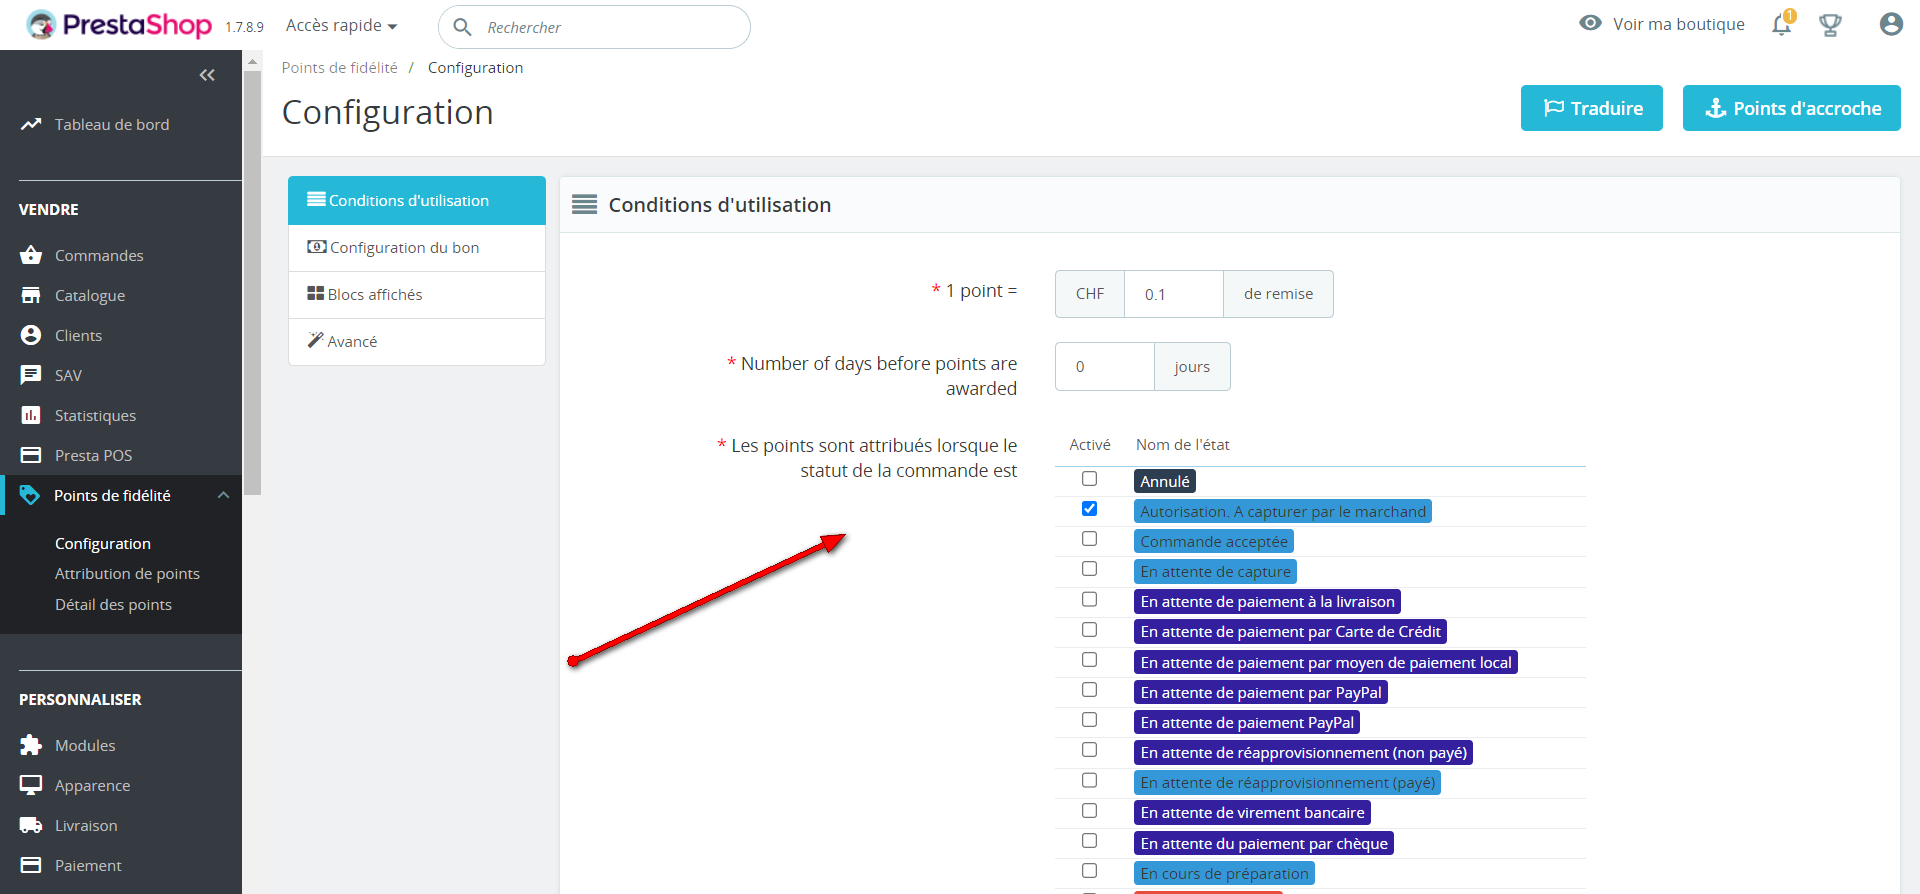Collapse the Points de fidélité submenu
This screenshot has height=894, width=1920.
(224, 495)
